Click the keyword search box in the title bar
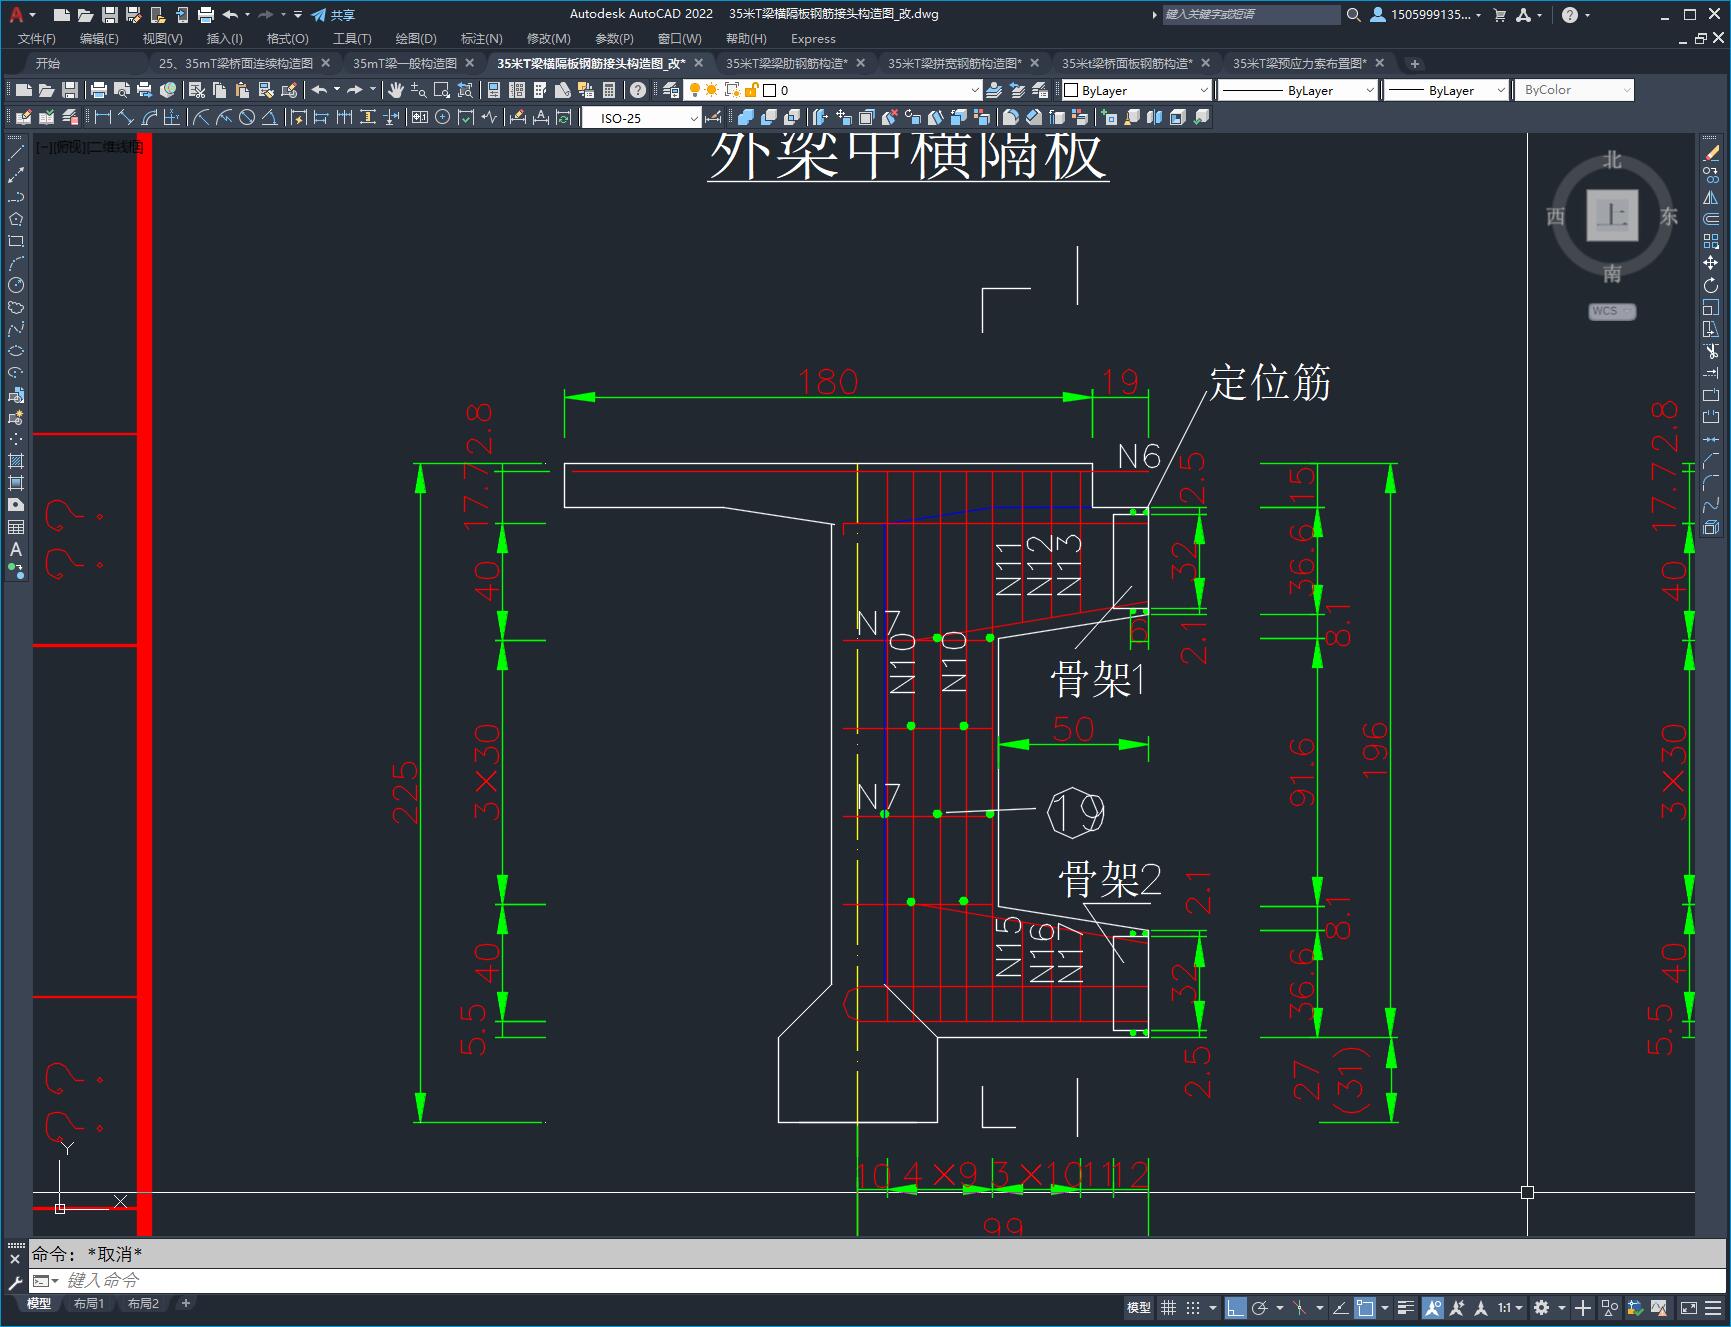This screenshot has height=1327, width=1731. point(1251,15)
